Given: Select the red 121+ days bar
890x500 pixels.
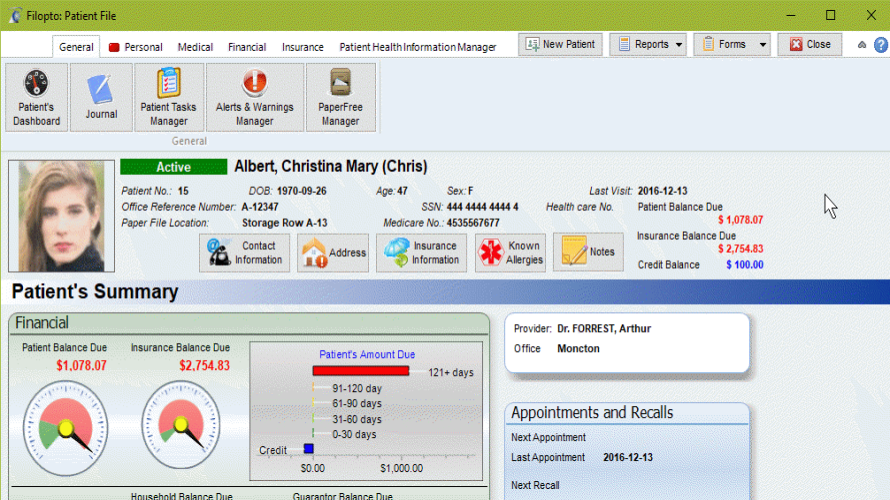Looking at the screenshot, I should (361, 371).
